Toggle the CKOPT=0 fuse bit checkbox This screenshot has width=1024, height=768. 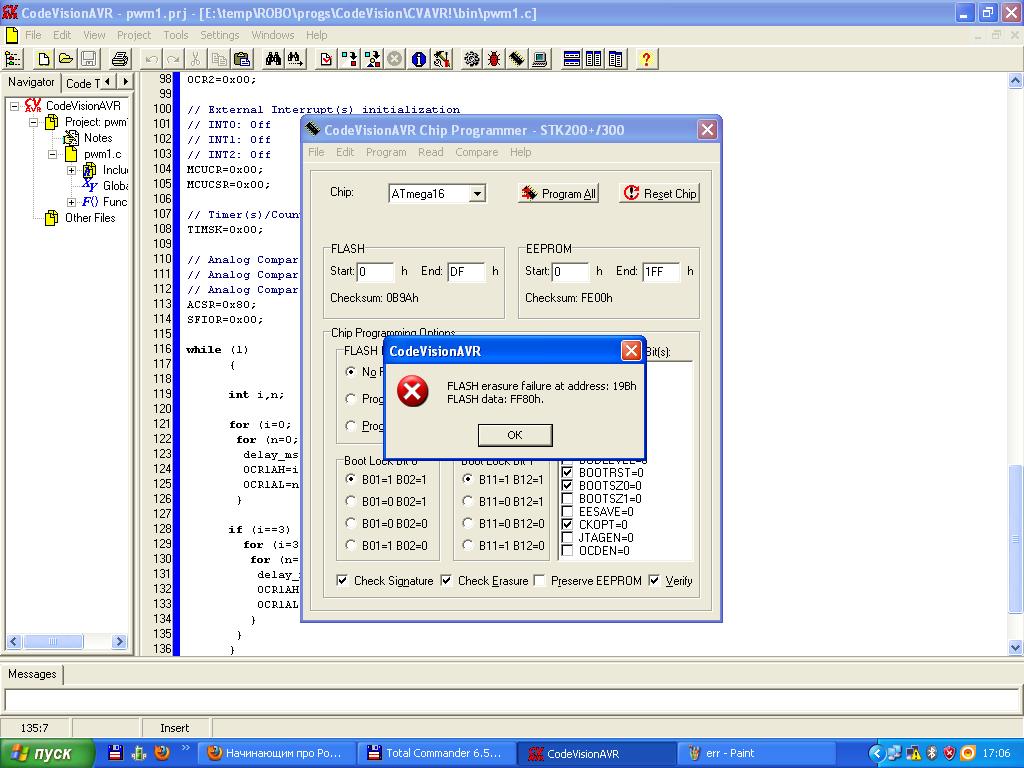(x=567, y=524)
